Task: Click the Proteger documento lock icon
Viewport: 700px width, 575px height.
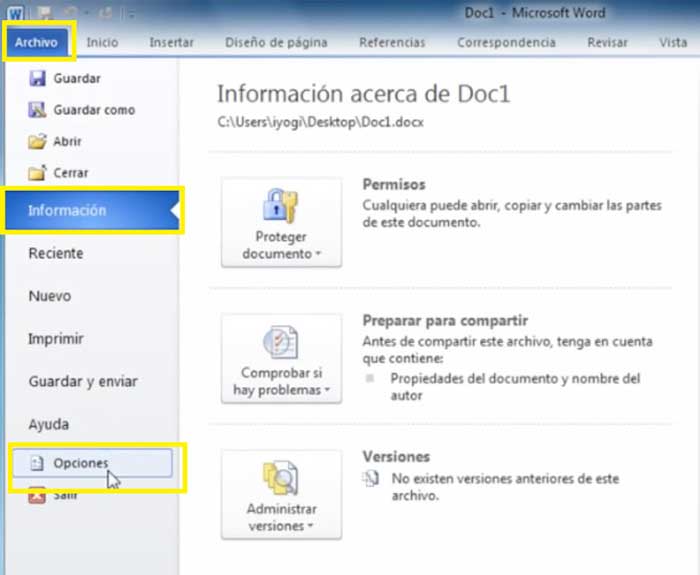Action: coord(280,206)
